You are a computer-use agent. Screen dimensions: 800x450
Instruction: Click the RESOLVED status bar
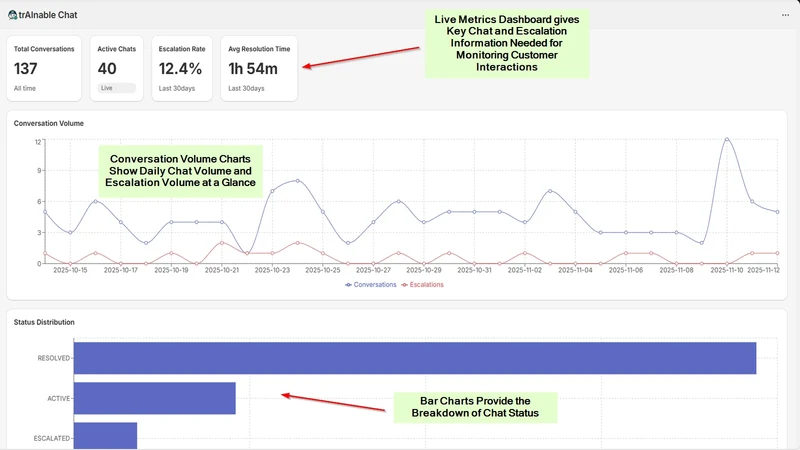(415, 358)
